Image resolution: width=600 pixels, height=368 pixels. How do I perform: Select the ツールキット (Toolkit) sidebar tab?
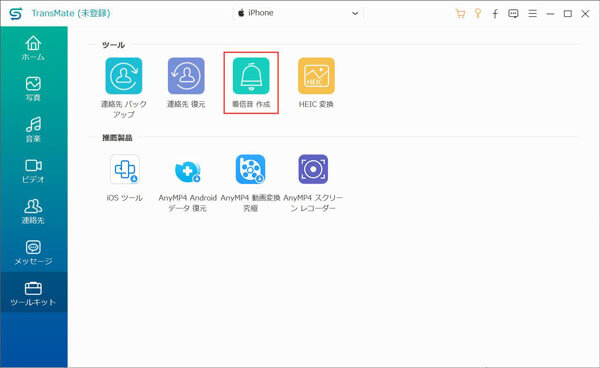tap(33, 293)
